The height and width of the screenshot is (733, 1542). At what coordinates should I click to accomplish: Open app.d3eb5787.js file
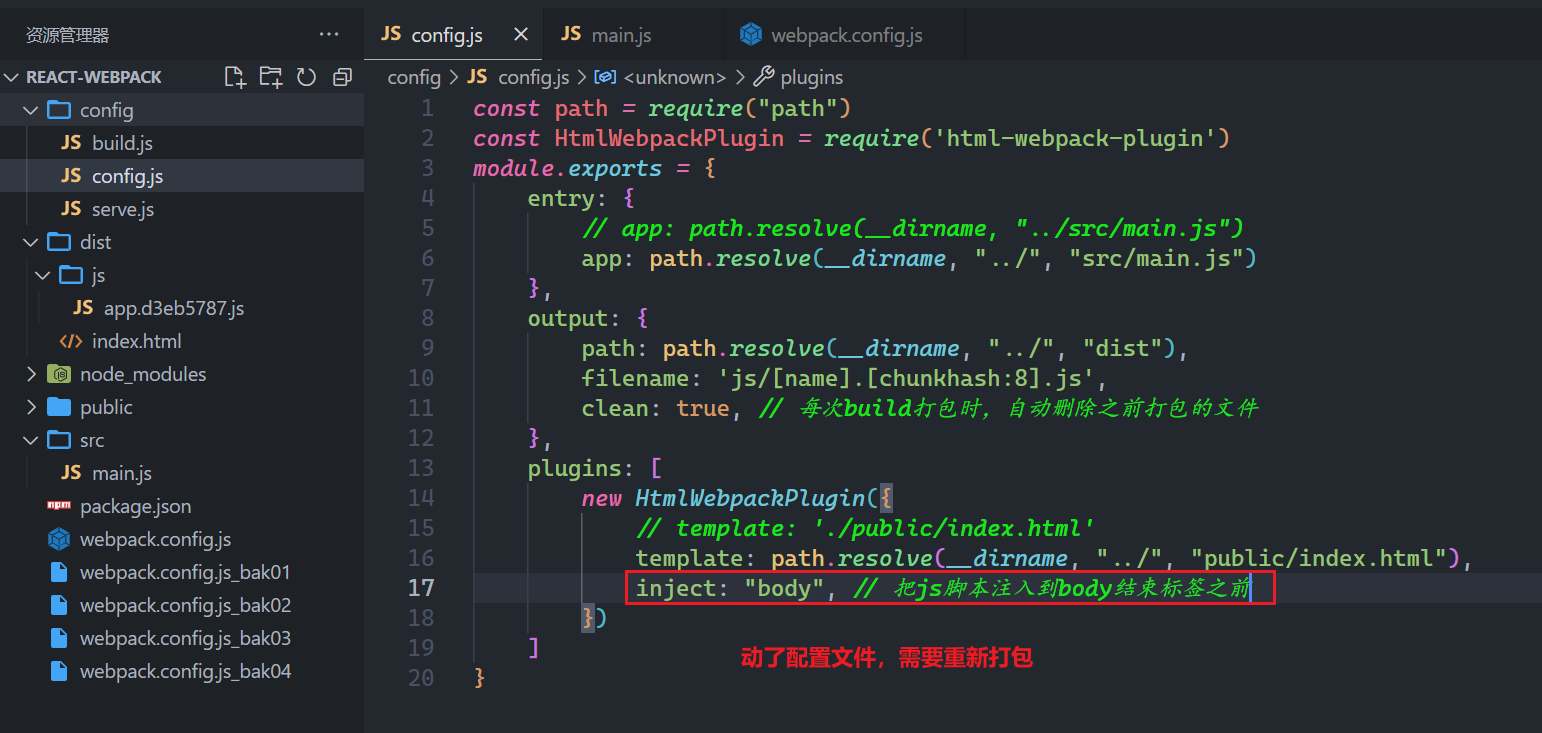(x=182, y=308)
